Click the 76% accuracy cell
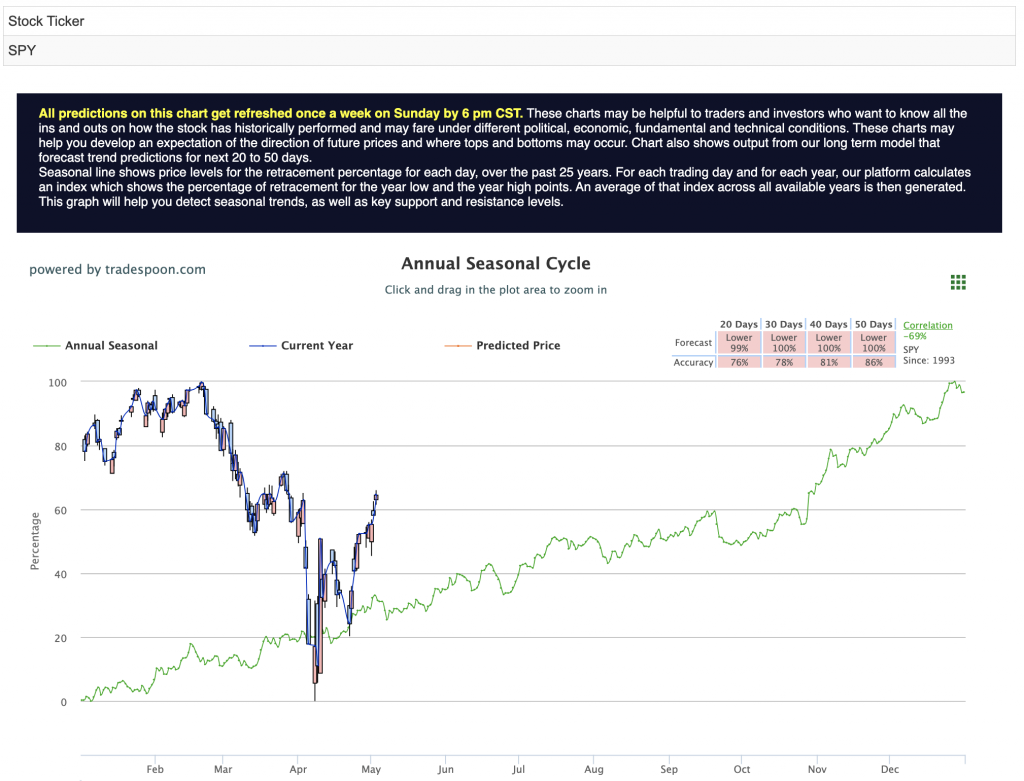Image resolution: width=1024 pixels, height=781 pixels. 739,362
